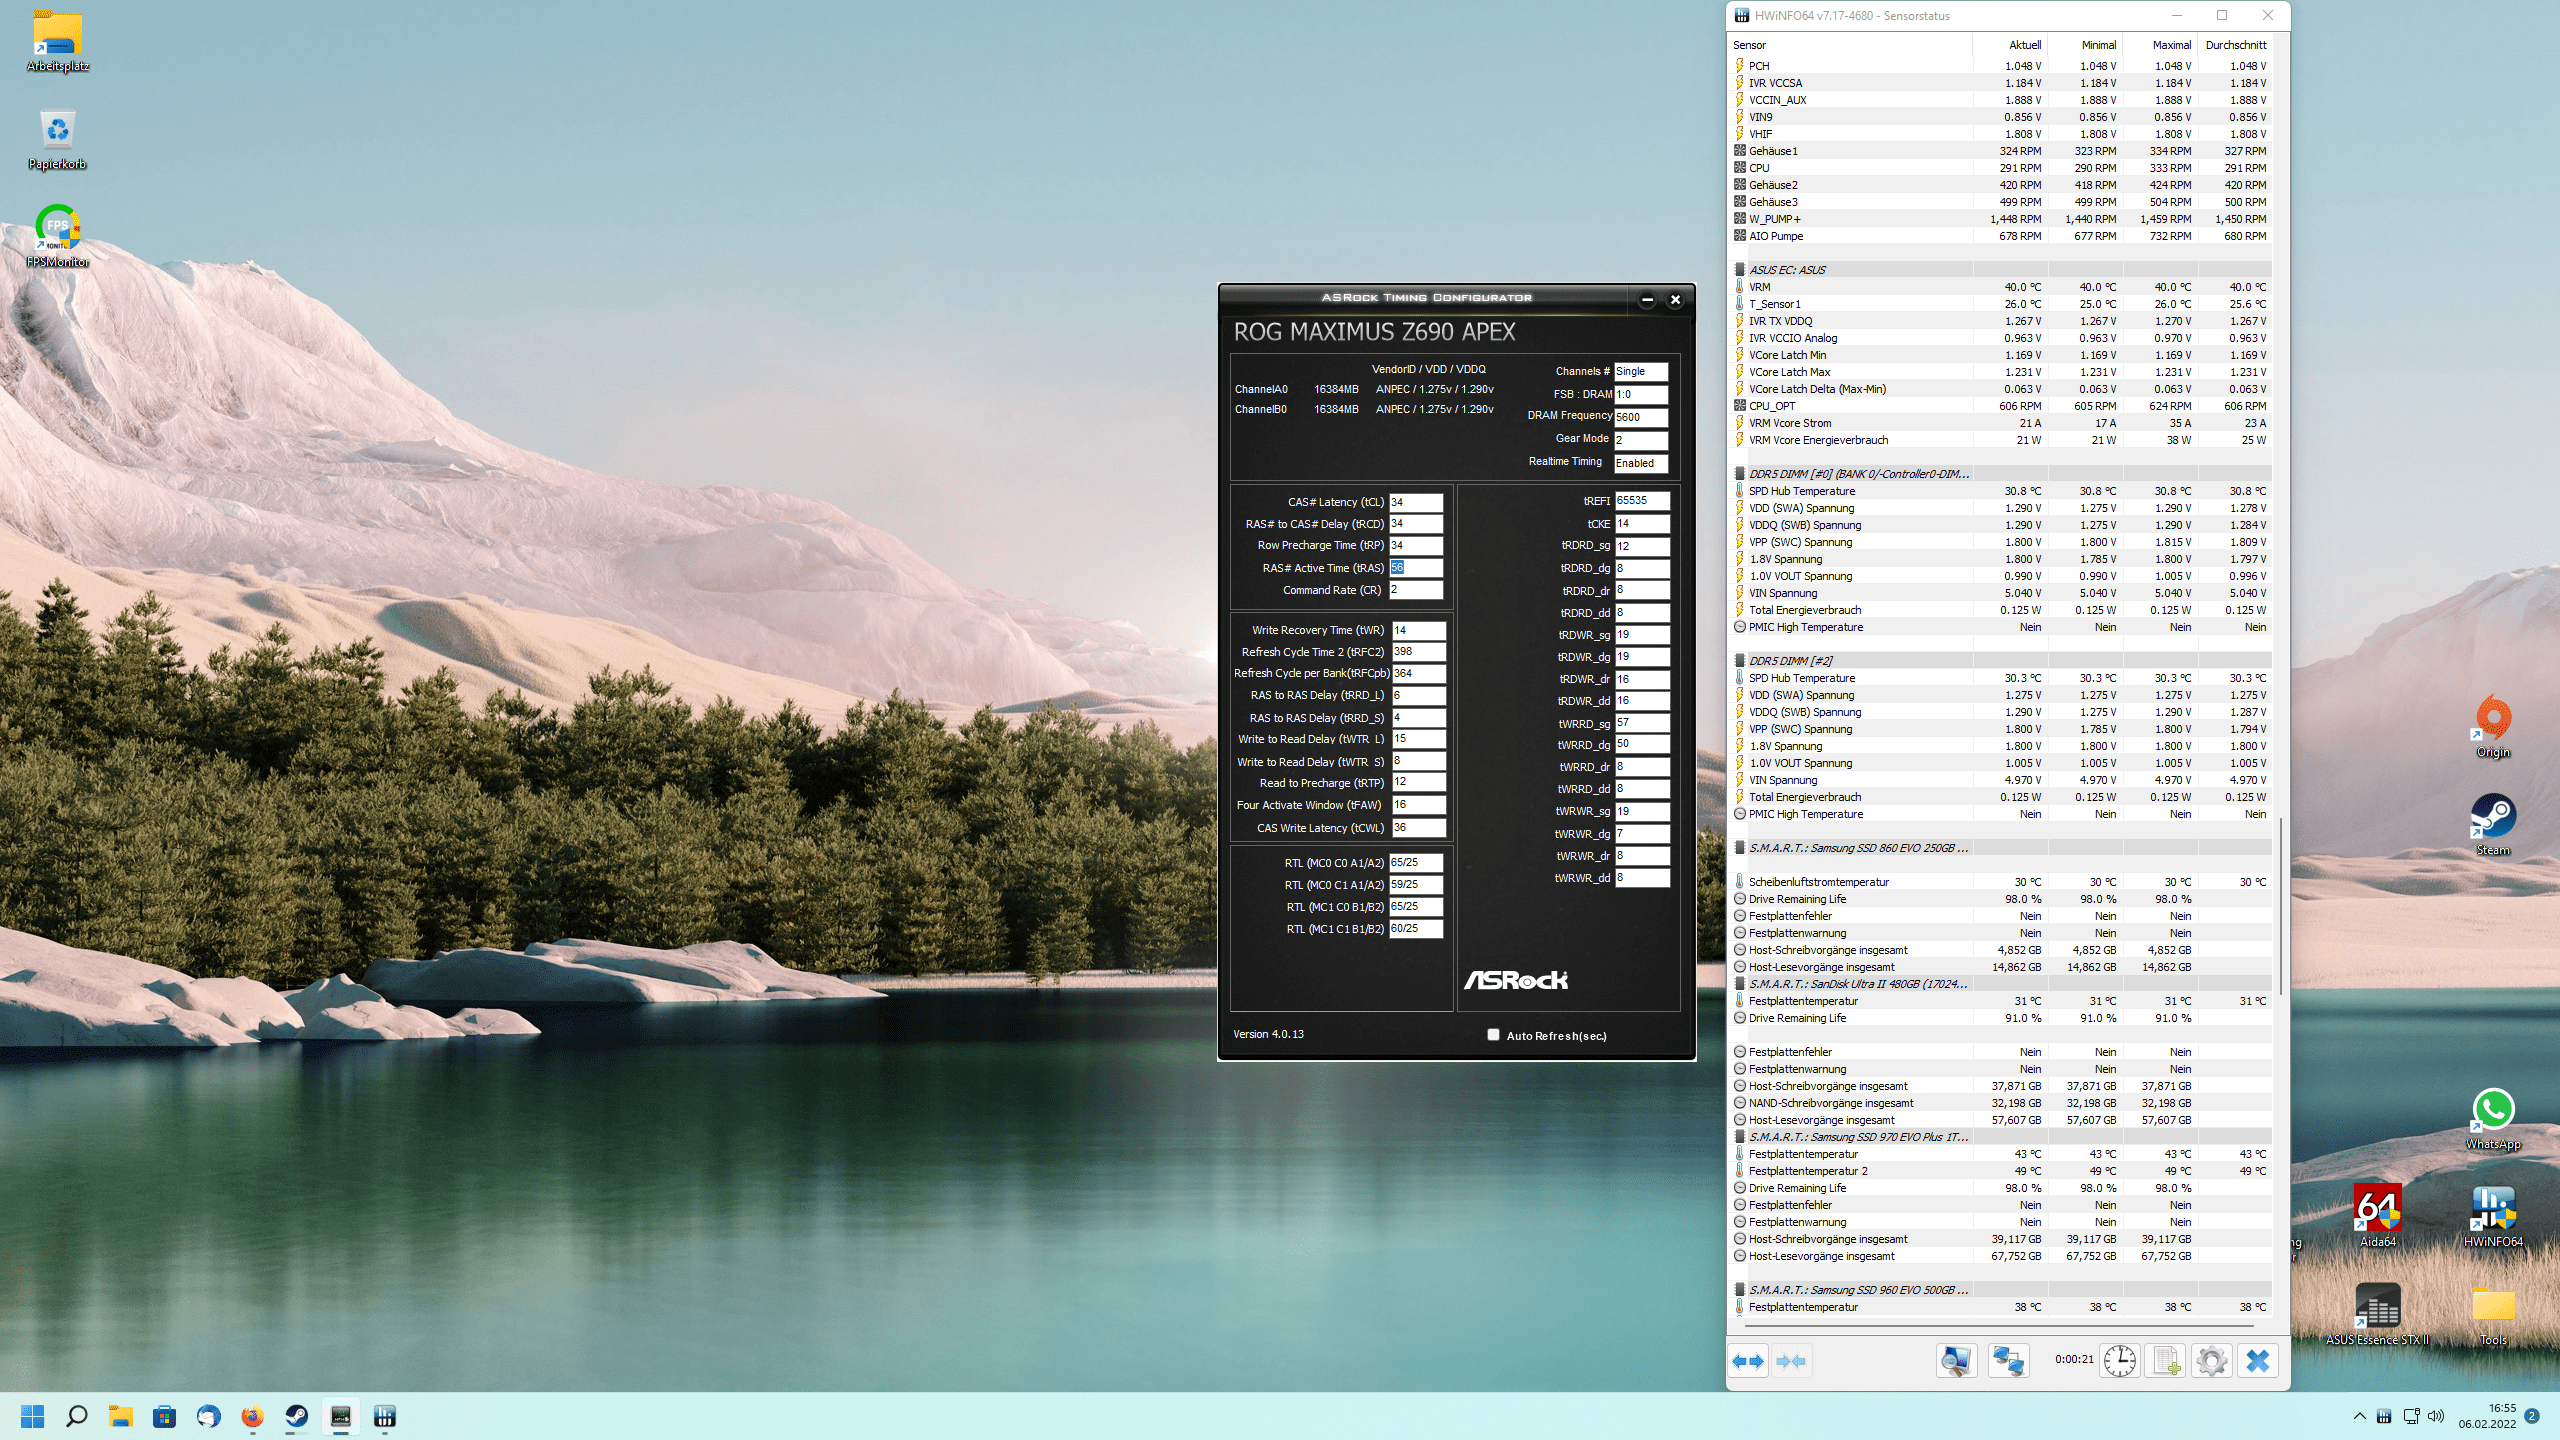The height and width of the screenshot is (1440, 2560).
Task: Open the HWiNFO summary magnifier icon
Action: pos(1956,1361)
